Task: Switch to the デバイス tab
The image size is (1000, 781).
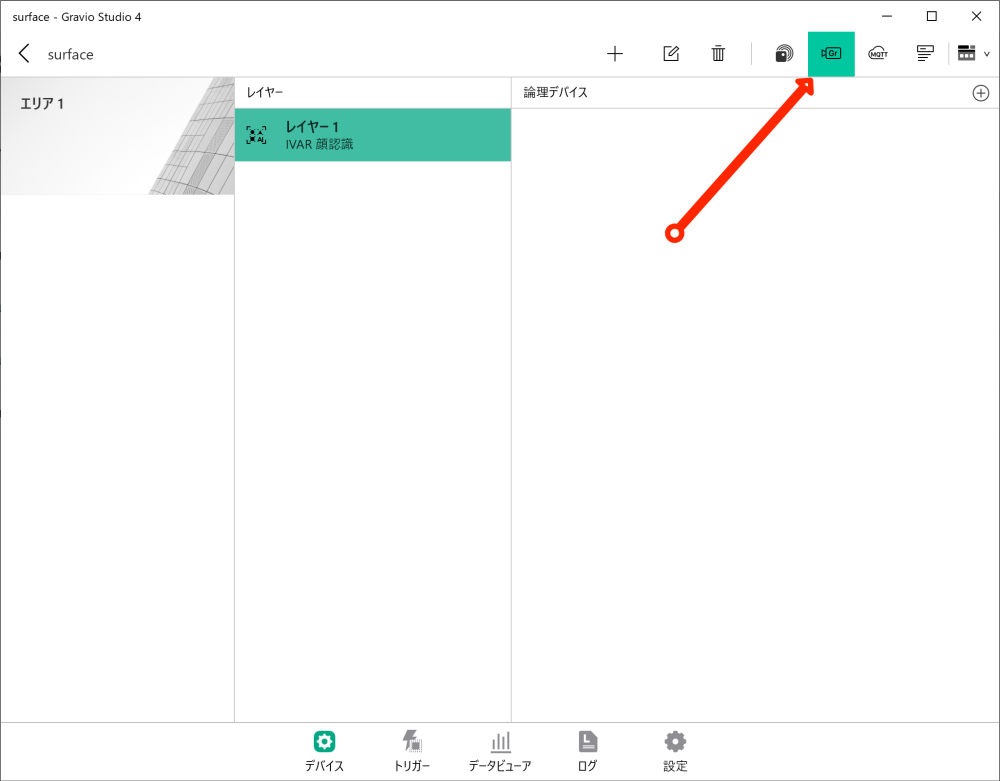Action: (324, 751)
